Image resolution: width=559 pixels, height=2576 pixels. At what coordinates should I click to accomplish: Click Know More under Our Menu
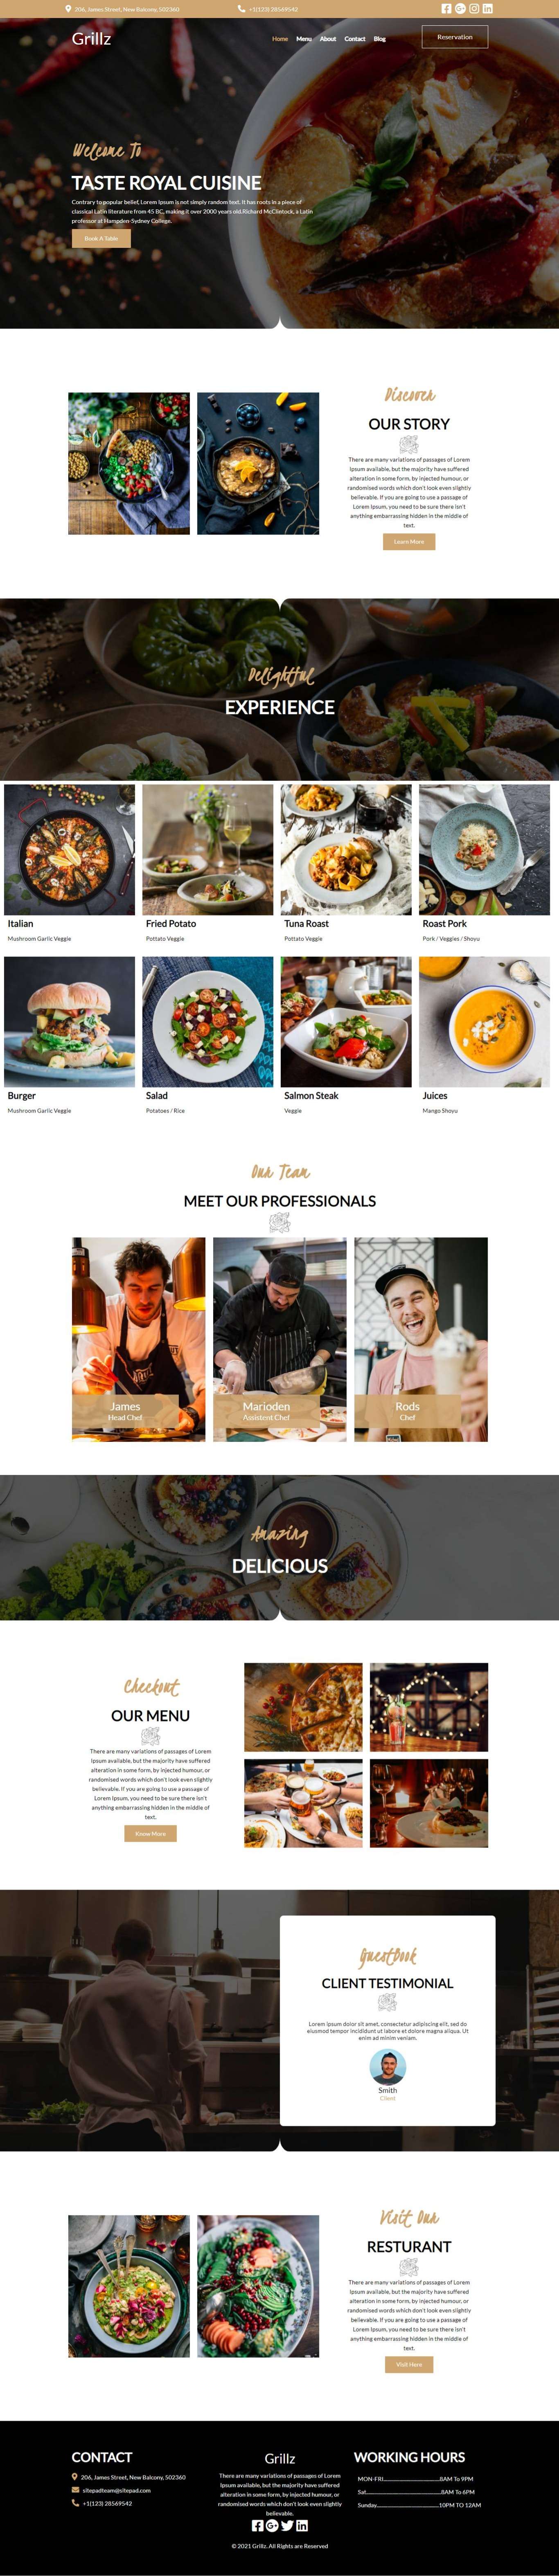click(150, 1833)
